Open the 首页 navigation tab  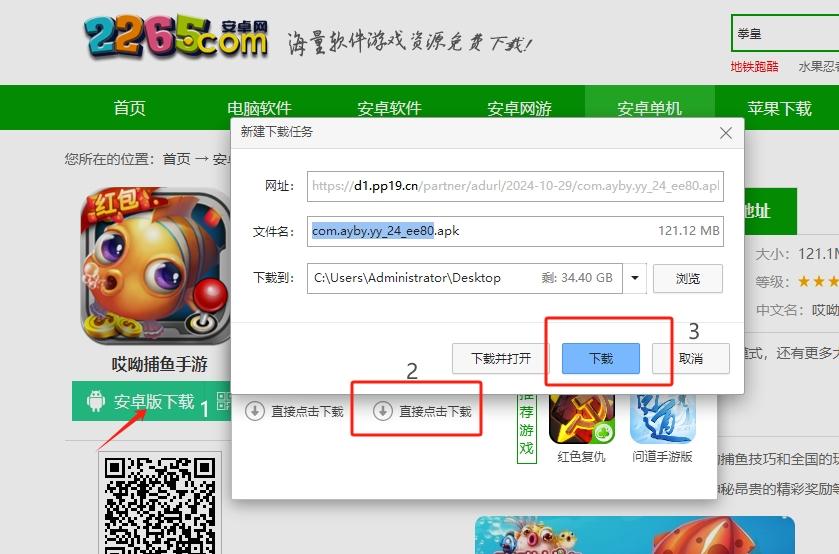pos(130,108)
